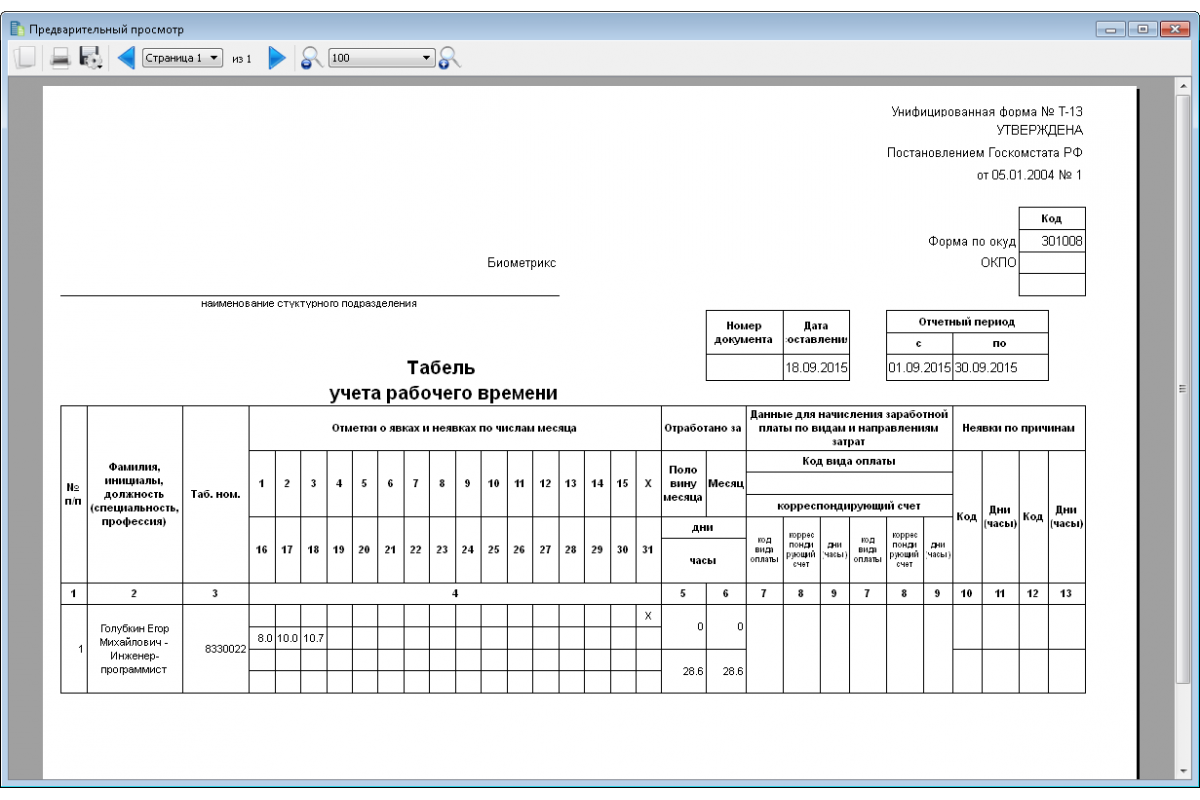Image resolution: width=1200 pixels, height=800 pixels.
Task: Click the 'Отчетный период' header
Action: pyautogui.click(x=967, y=322)
